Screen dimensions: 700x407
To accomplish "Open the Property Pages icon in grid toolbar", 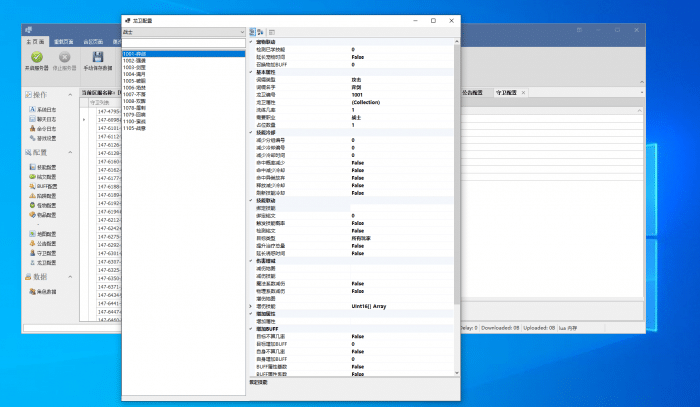I will [x=272, y=32].
